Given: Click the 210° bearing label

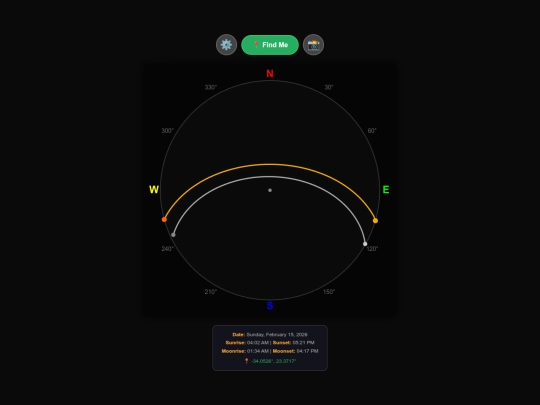Looking at the screenshot, I should pos(211,292).
